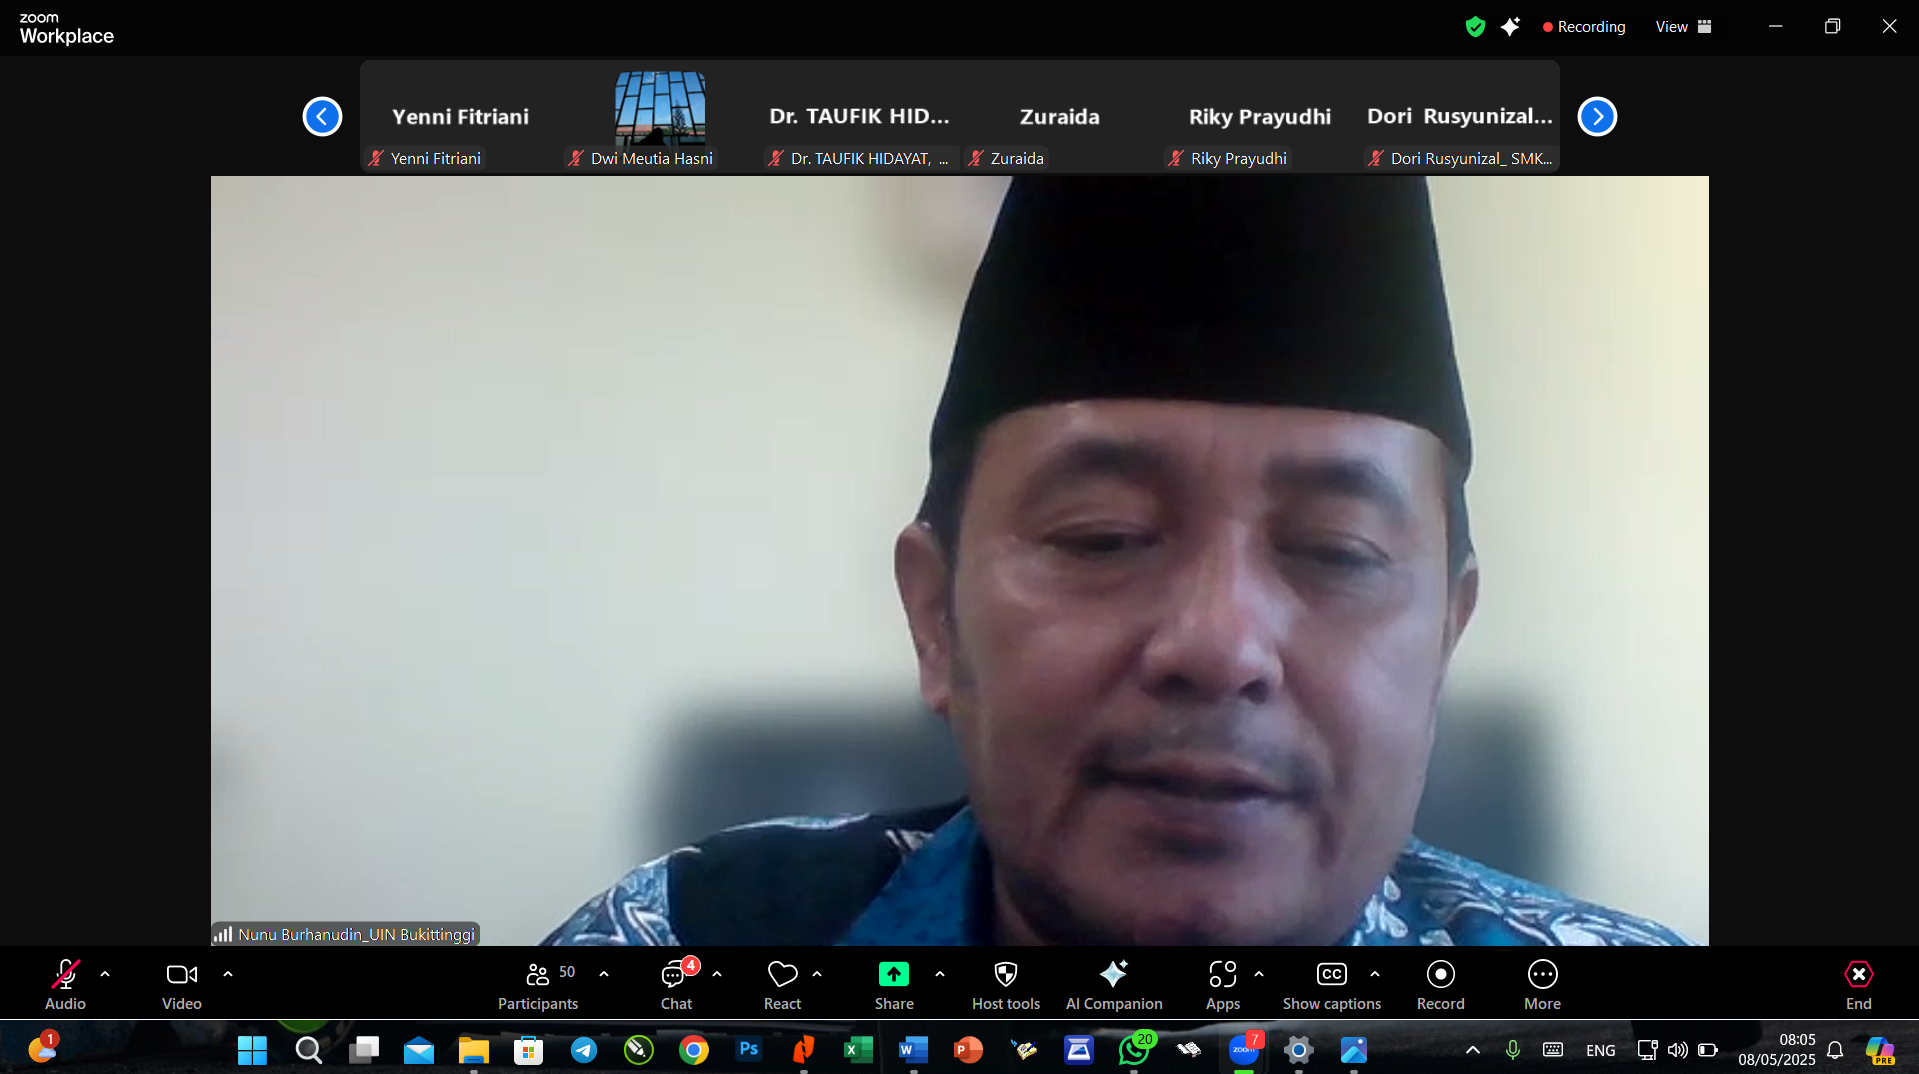
Task: Open AI Companion in the toolbar
Action: (1114, 984)
